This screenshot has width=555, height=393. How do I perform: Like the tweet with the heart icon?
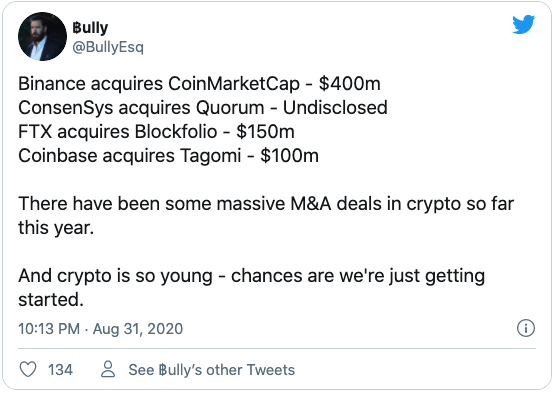coord(28,369)
